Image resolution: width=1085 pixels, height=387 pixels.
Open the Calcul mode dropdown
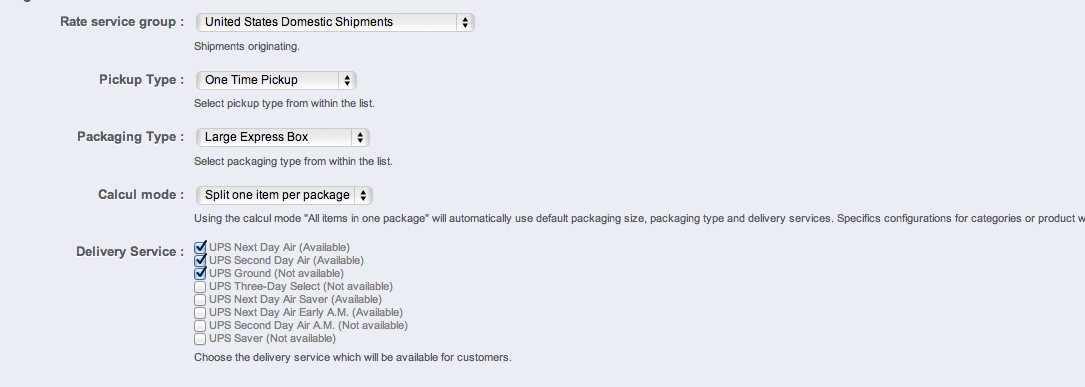click(x=284, y=195)
